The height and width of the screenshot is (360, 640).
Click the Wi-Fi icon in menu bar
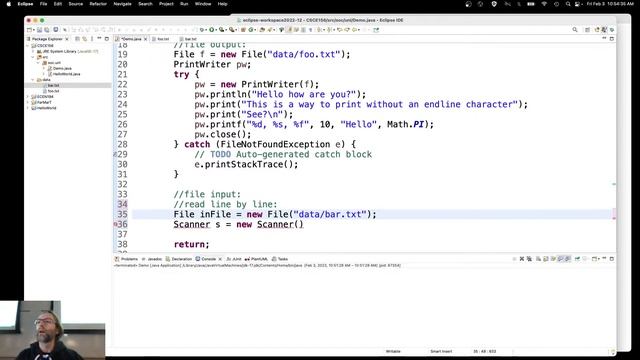pos(544,4)
